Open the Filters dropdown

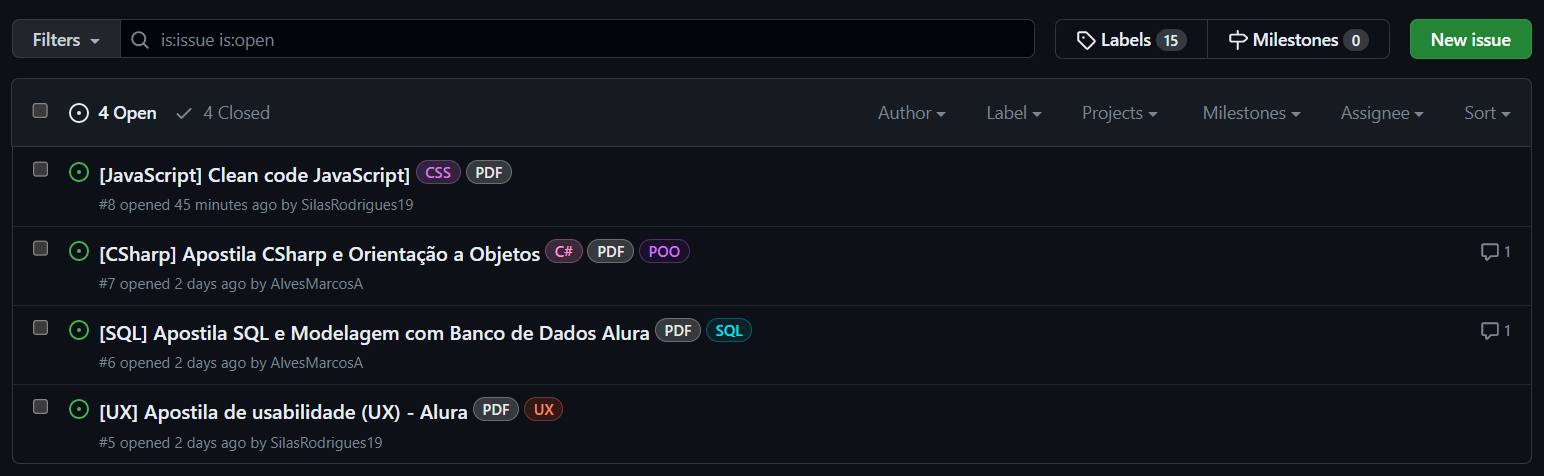pyautogui.click(x=66, y=40)
